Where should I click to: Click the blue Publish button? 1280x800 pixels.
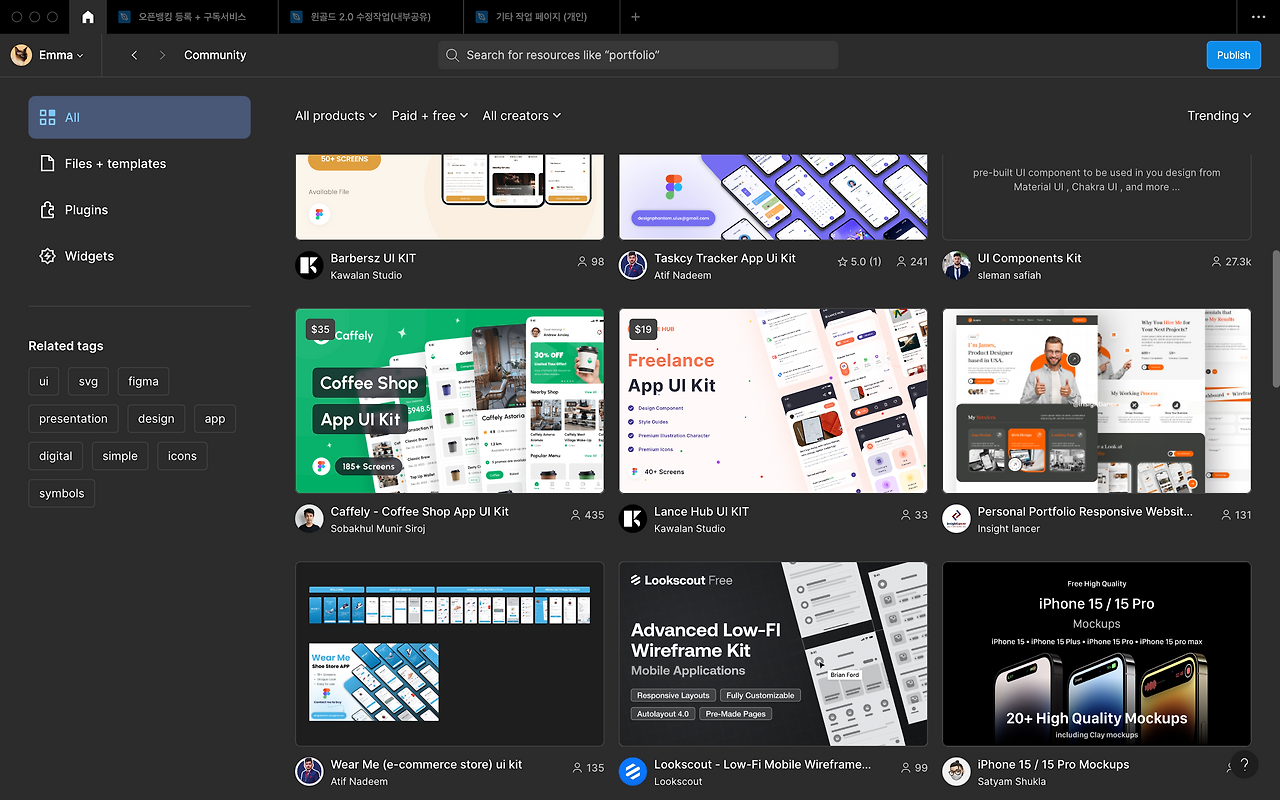[x=1233, y=55]
